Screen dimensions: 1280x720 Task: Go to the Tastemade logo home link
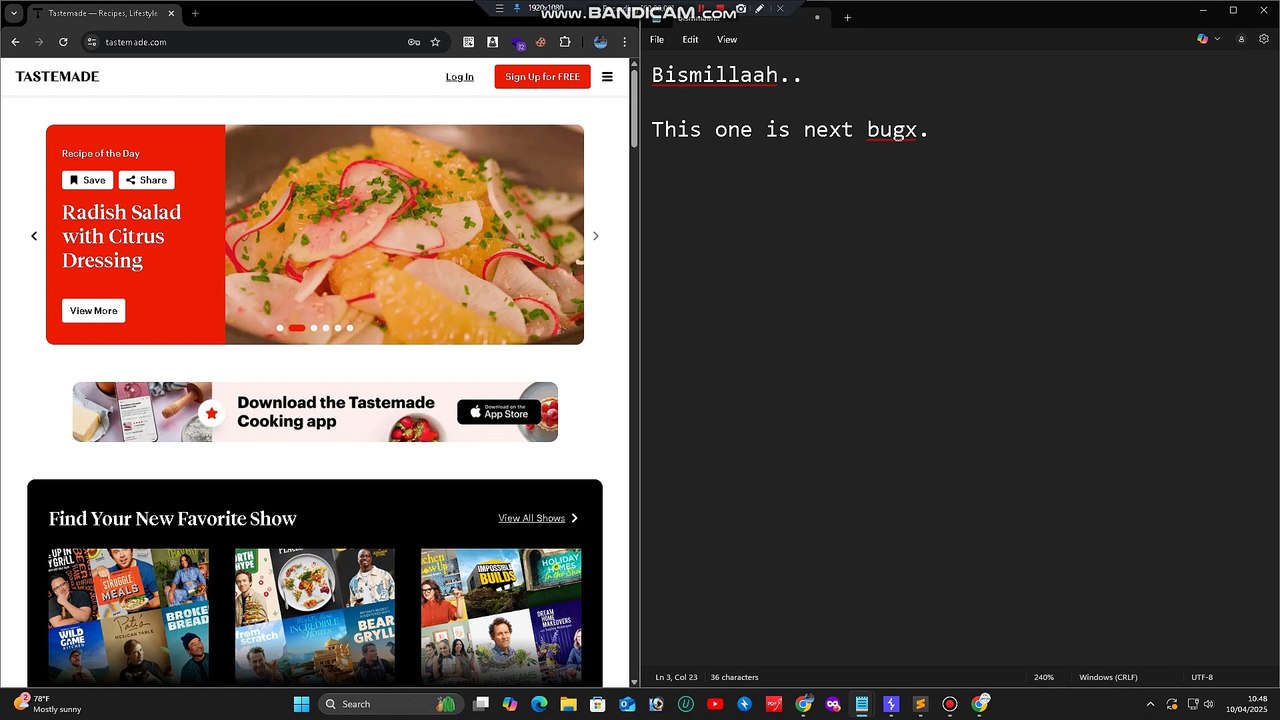coord(57,76)
